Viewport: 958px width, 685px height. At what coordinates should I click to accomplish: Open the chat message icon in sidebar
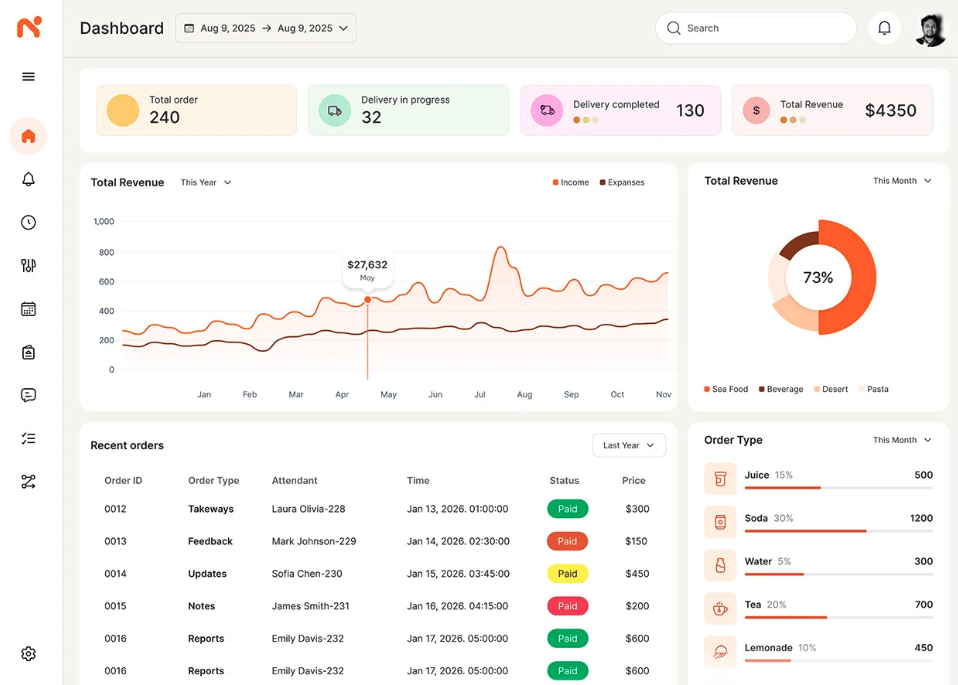[28, 394]
